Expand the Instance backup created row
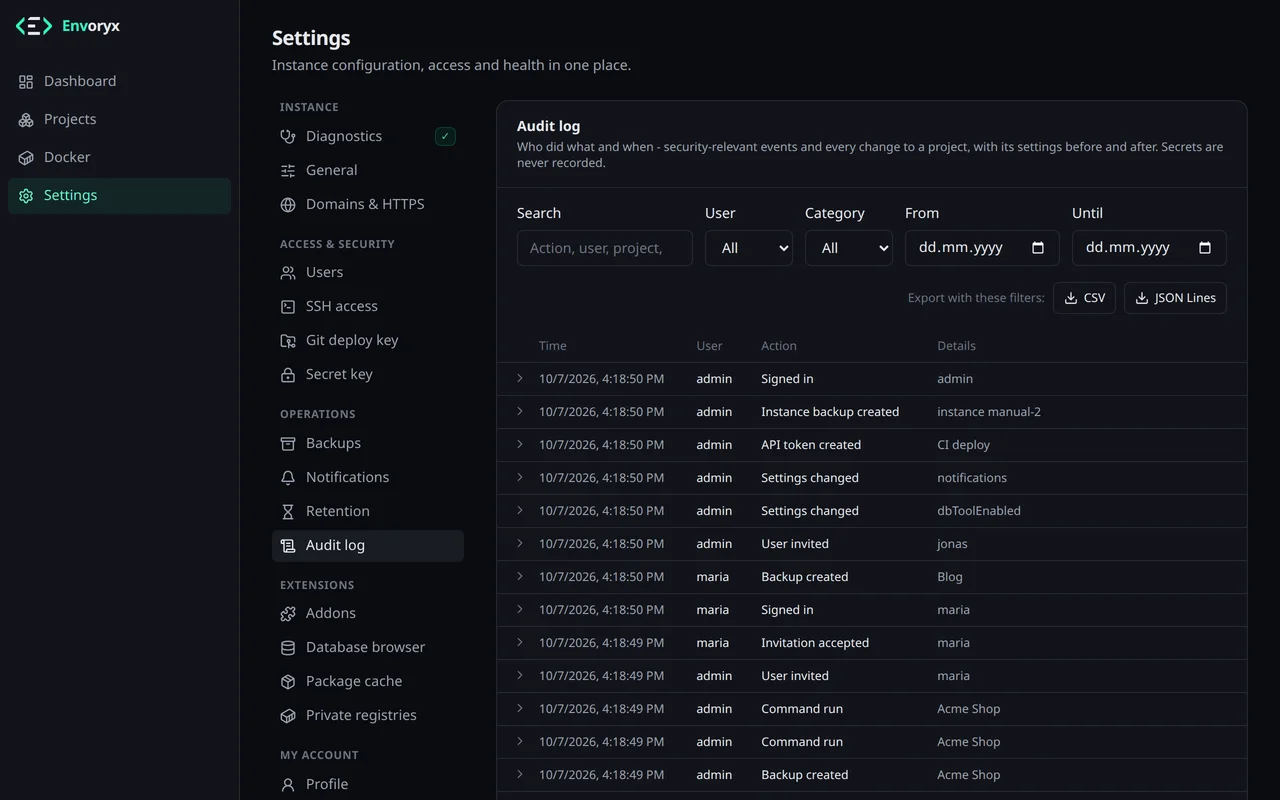This screenshot has width=1280, height=800. (x=520, y=411)
